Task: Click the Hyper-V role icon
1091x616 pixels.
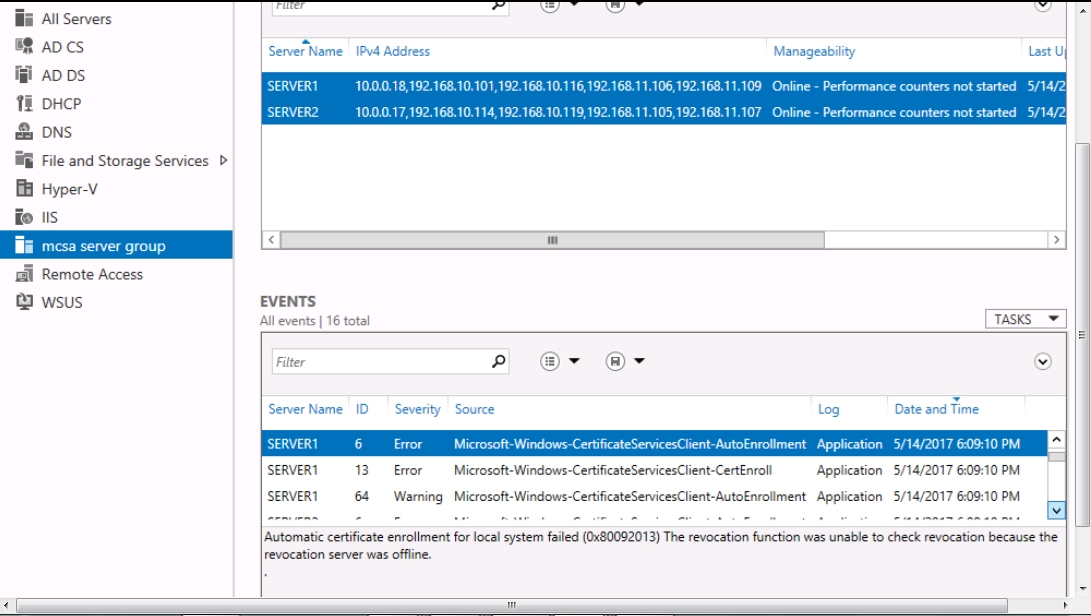Action: [x=24, y=189]
